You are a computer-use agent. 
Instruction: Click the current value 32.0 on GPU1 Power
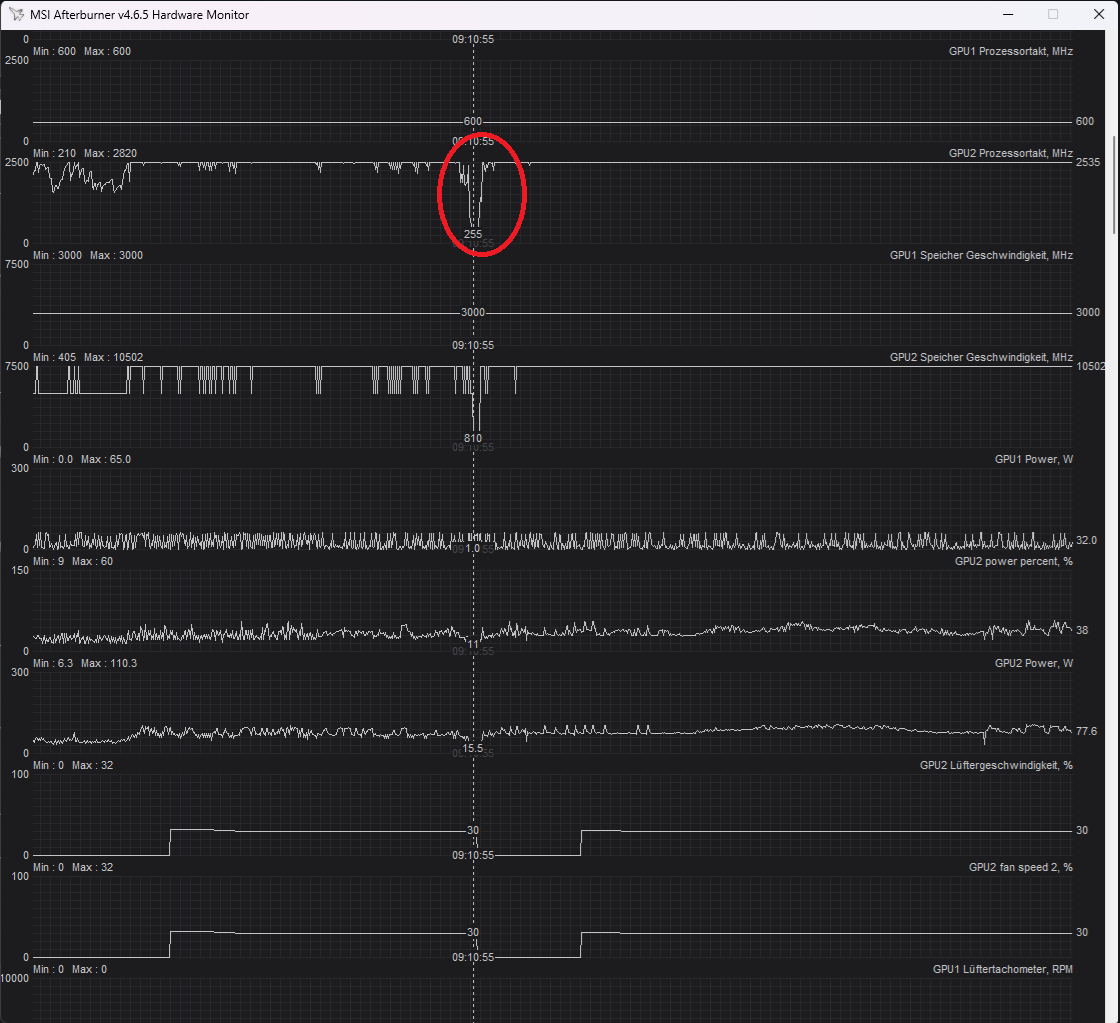tap(1086, 541)
